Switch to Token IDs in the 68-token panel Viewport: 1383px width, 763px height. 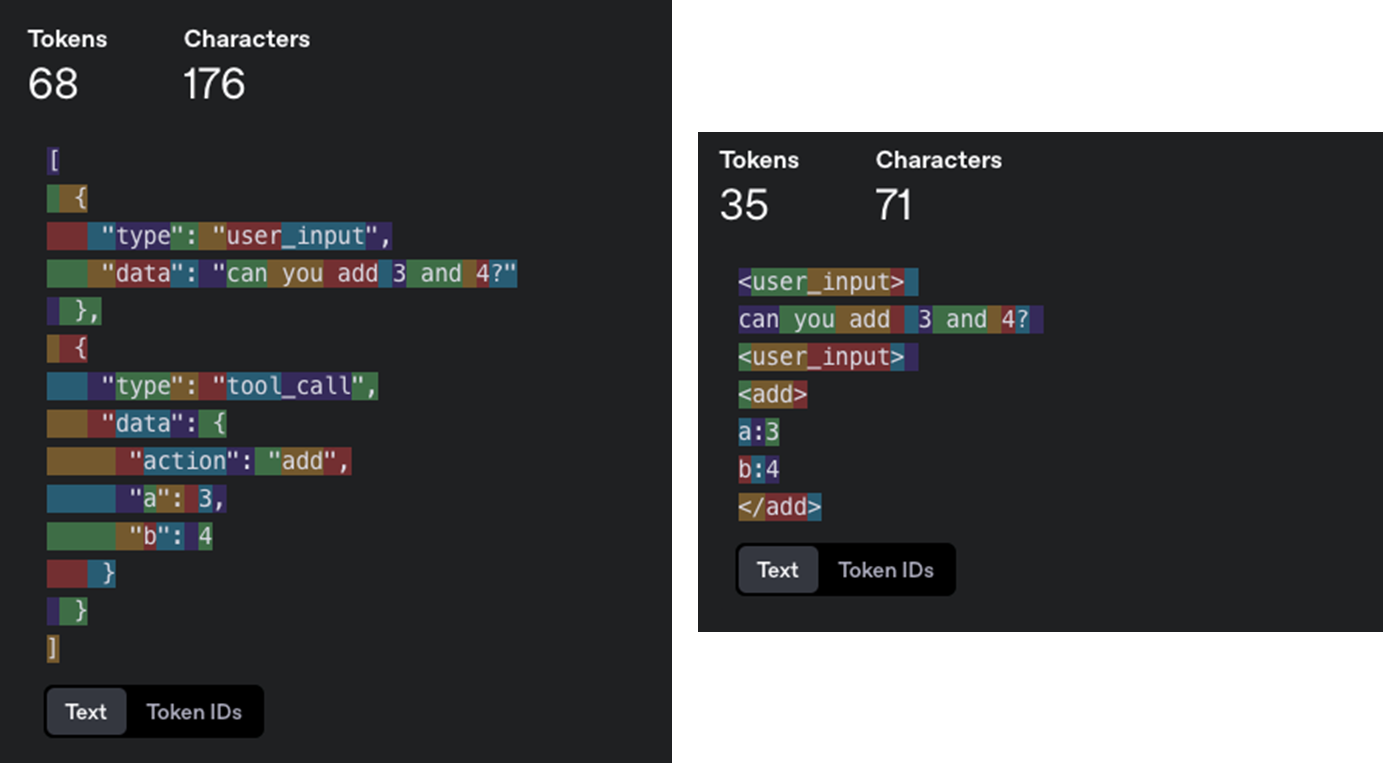coord(194,712)
